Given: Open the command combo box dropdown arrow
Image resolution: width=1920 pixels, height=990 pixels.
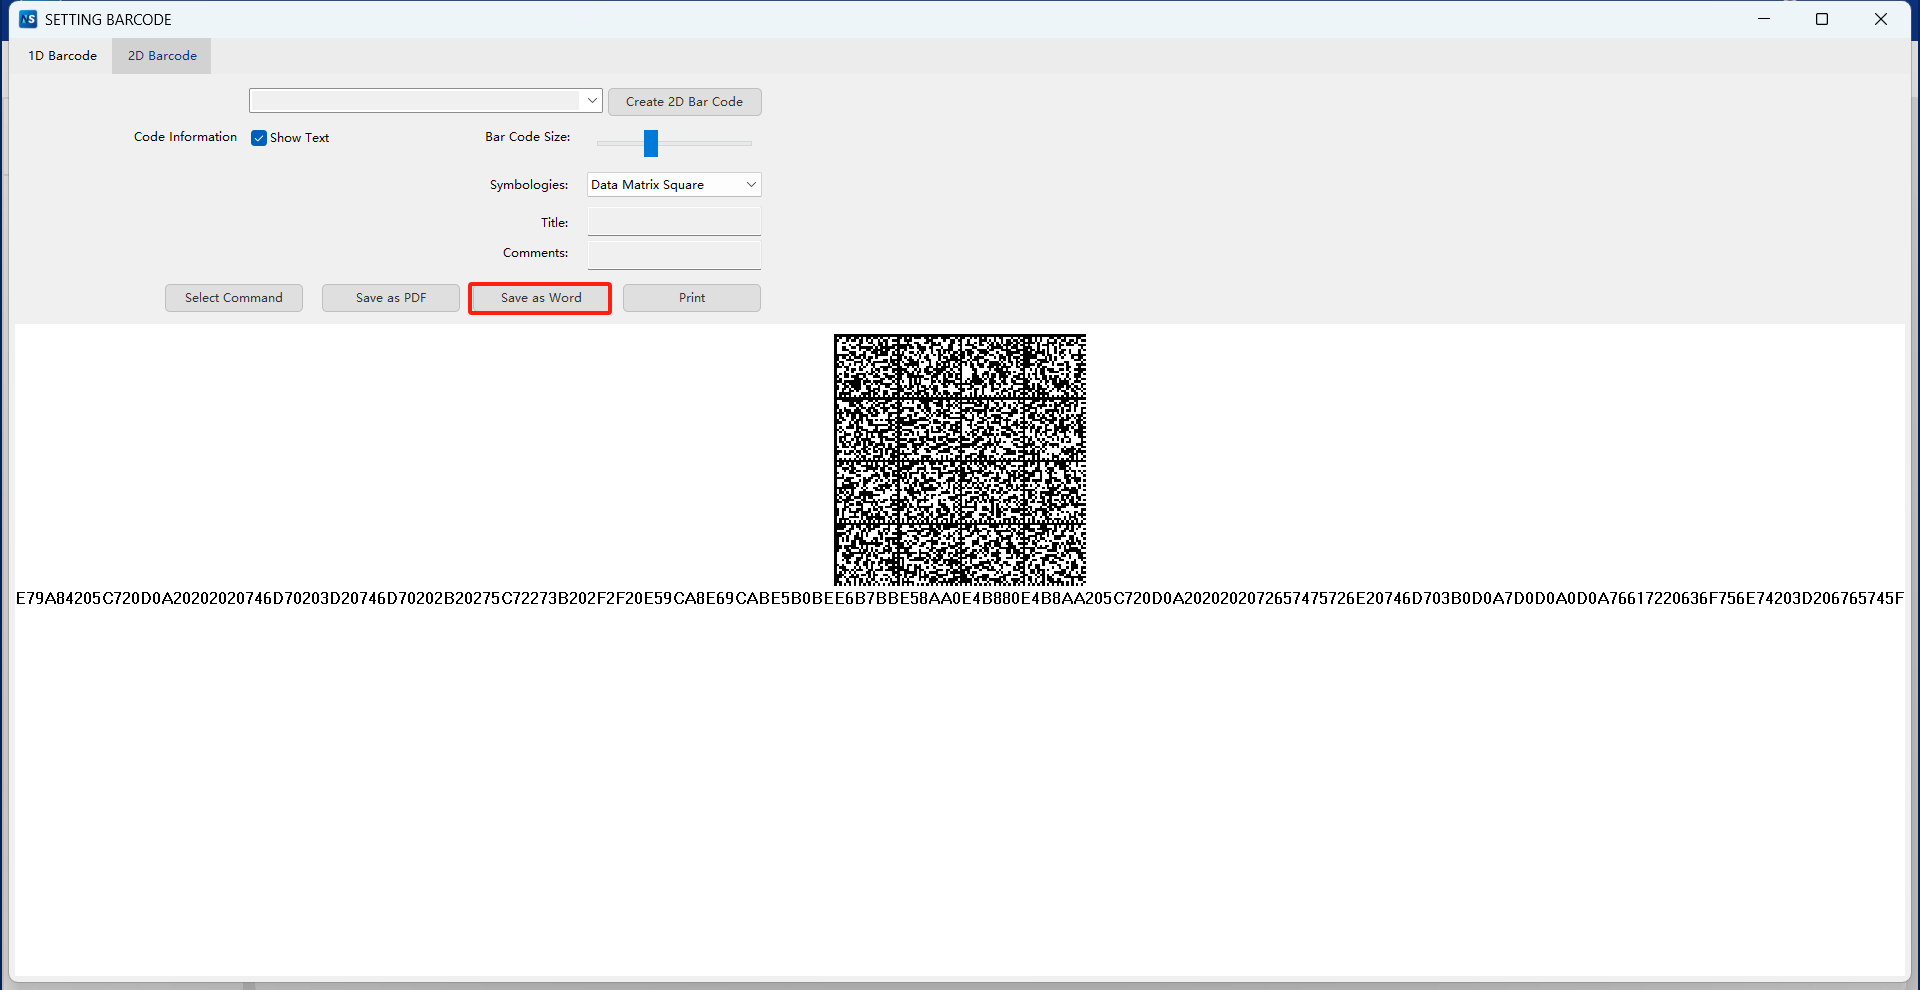Looking at the screenshot, I should point(592,100).
